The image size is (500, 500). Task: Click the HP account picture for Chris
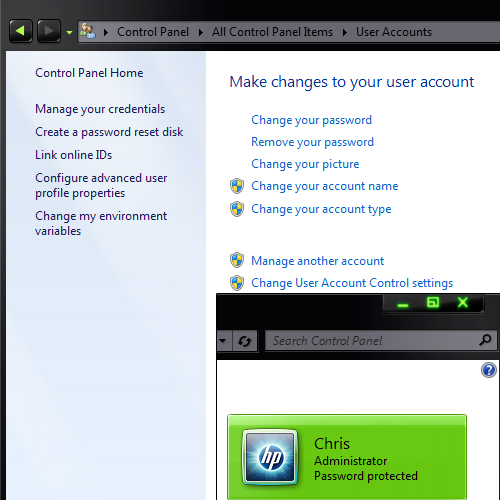[x=270, y=457]
